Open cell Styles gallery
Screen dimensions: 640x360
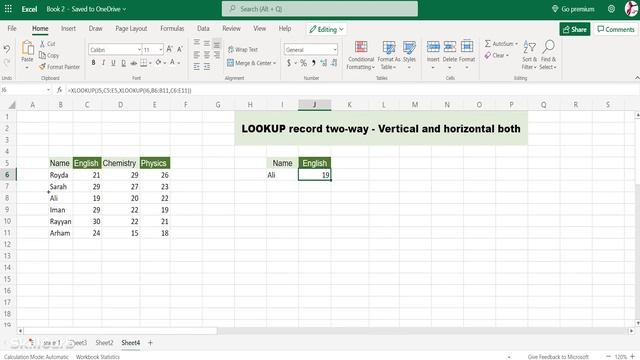coord(409,55)
